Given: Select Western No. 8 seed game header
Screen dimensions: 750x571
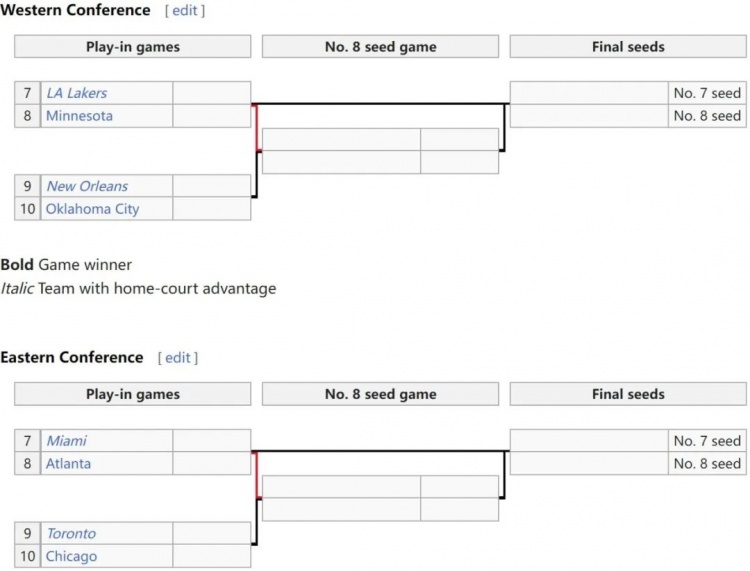Looking at the screenshot, I should [380, 47].
